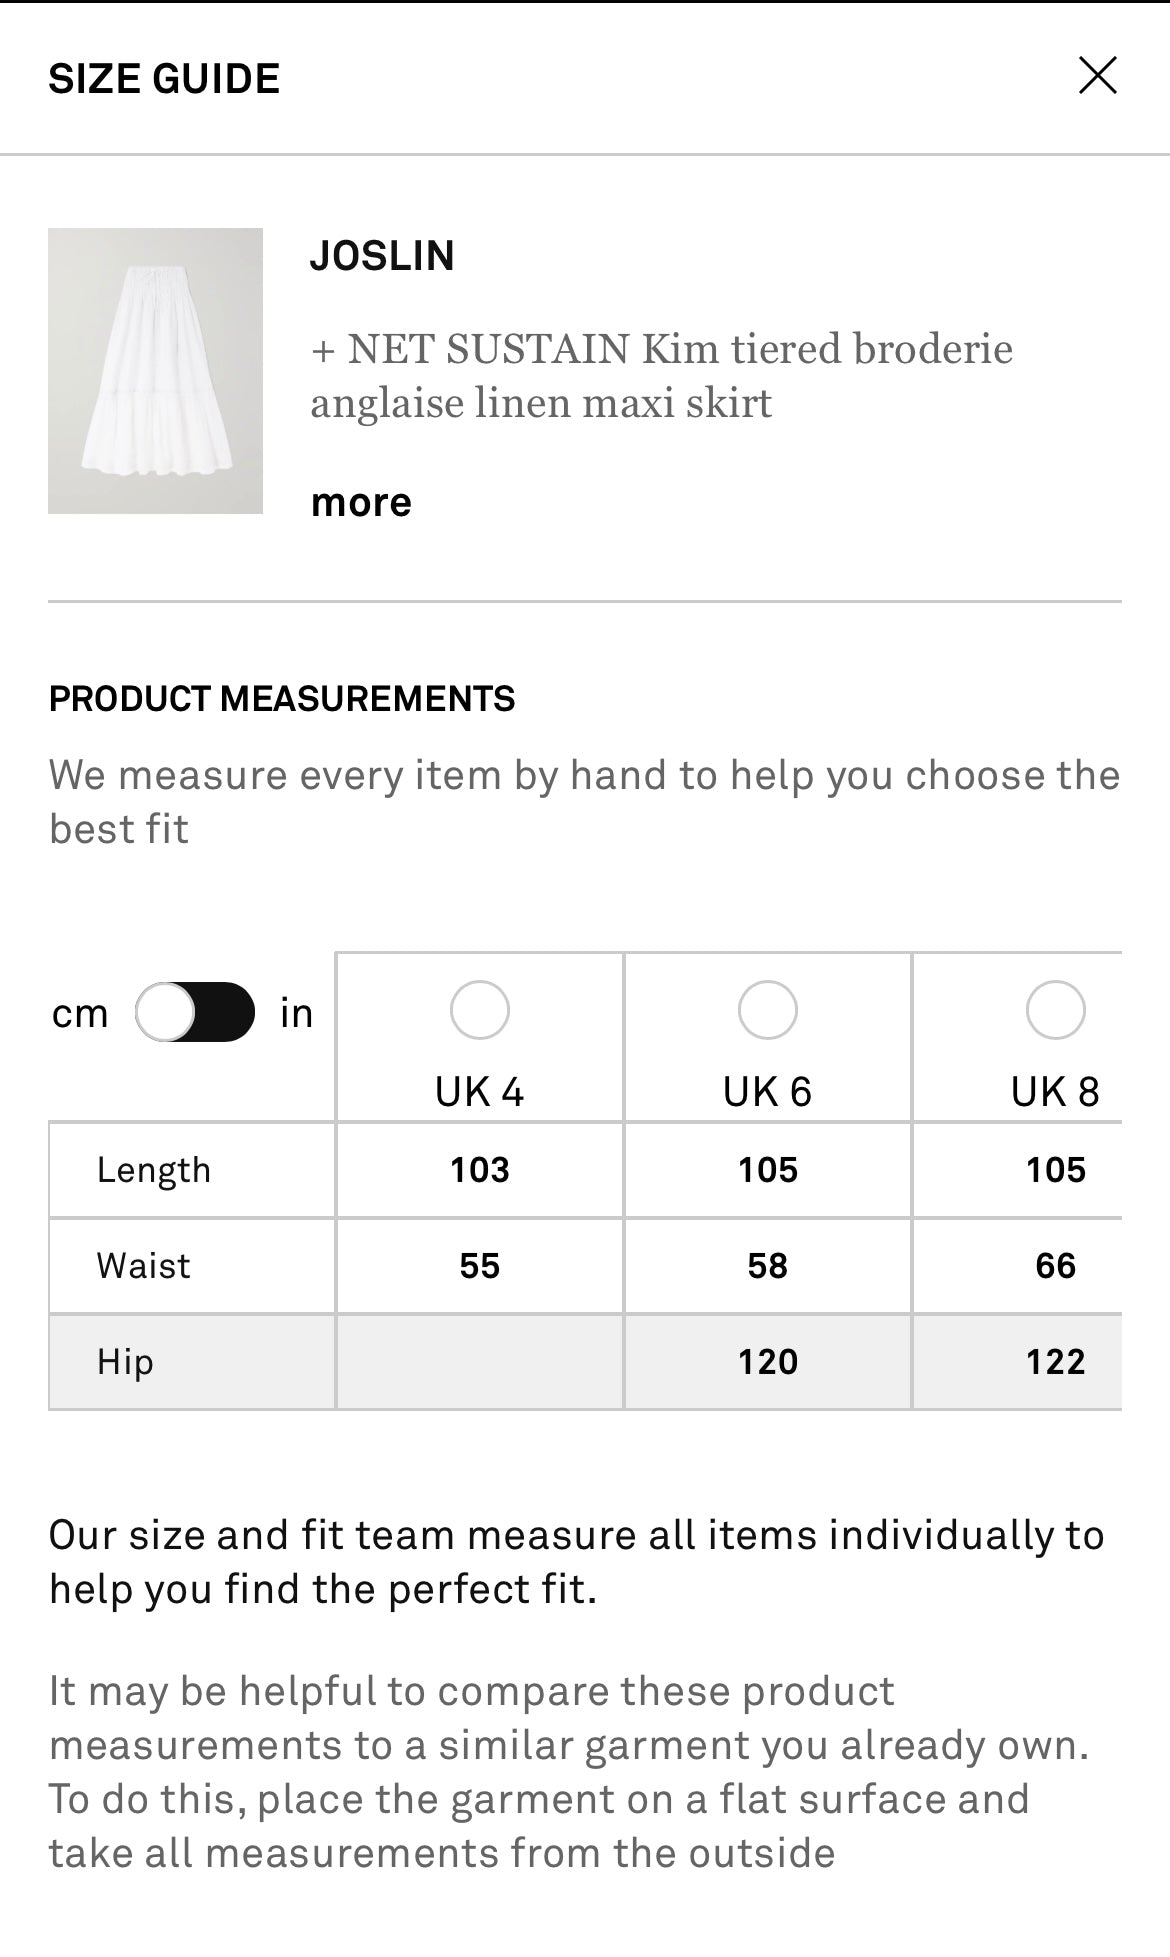
Task: Close the size guide panel
Action: coord(1097,76)
